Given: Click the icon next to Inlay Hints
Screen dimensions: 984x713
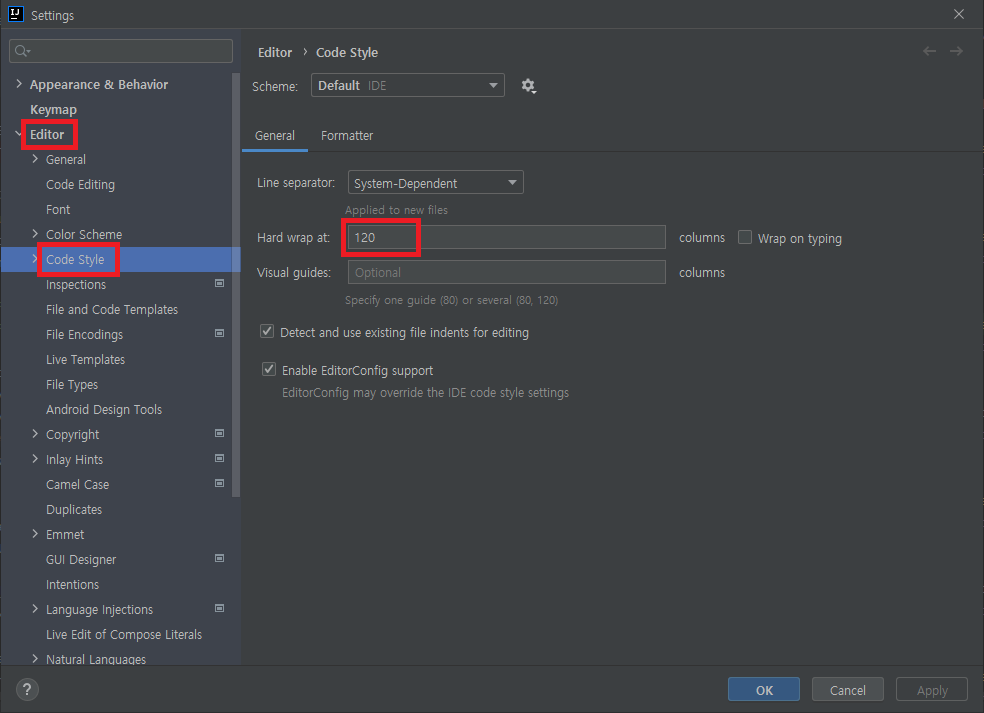Looking at the screenshot, I should [219, 459].
